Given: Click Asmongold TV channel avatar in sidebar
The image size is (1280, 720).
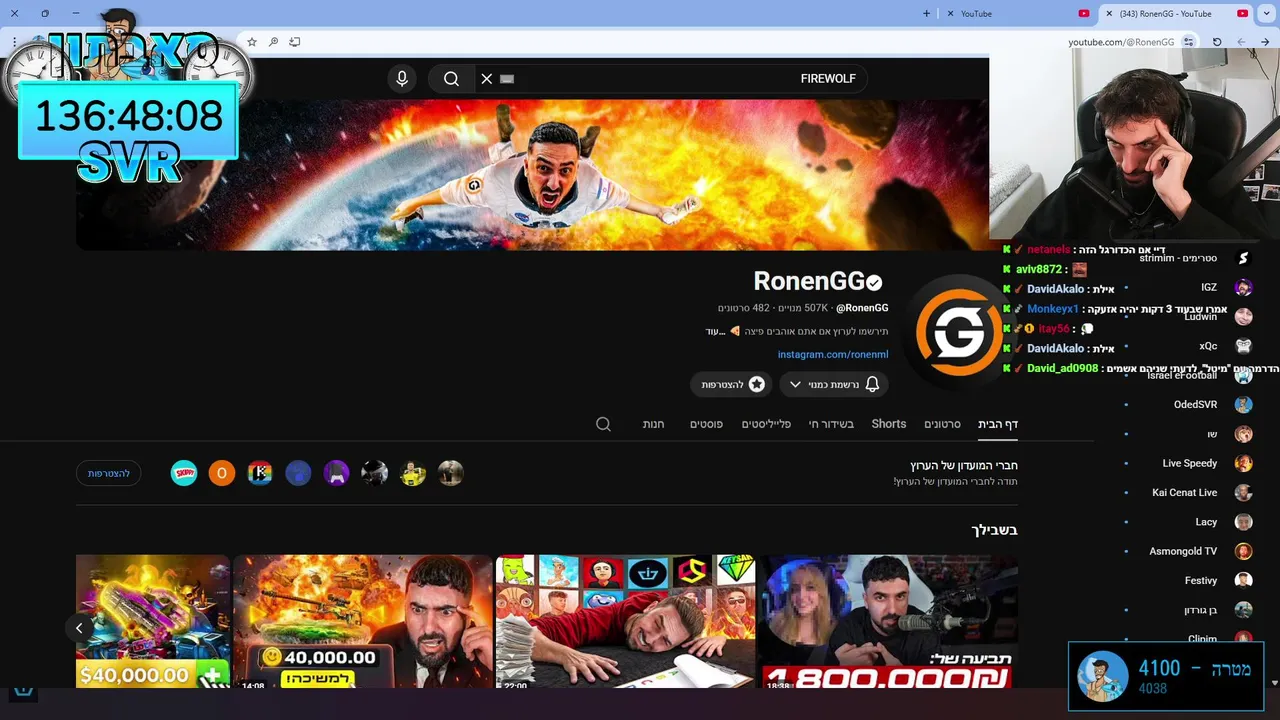Looking at the screenshot, I should 1243,551.
